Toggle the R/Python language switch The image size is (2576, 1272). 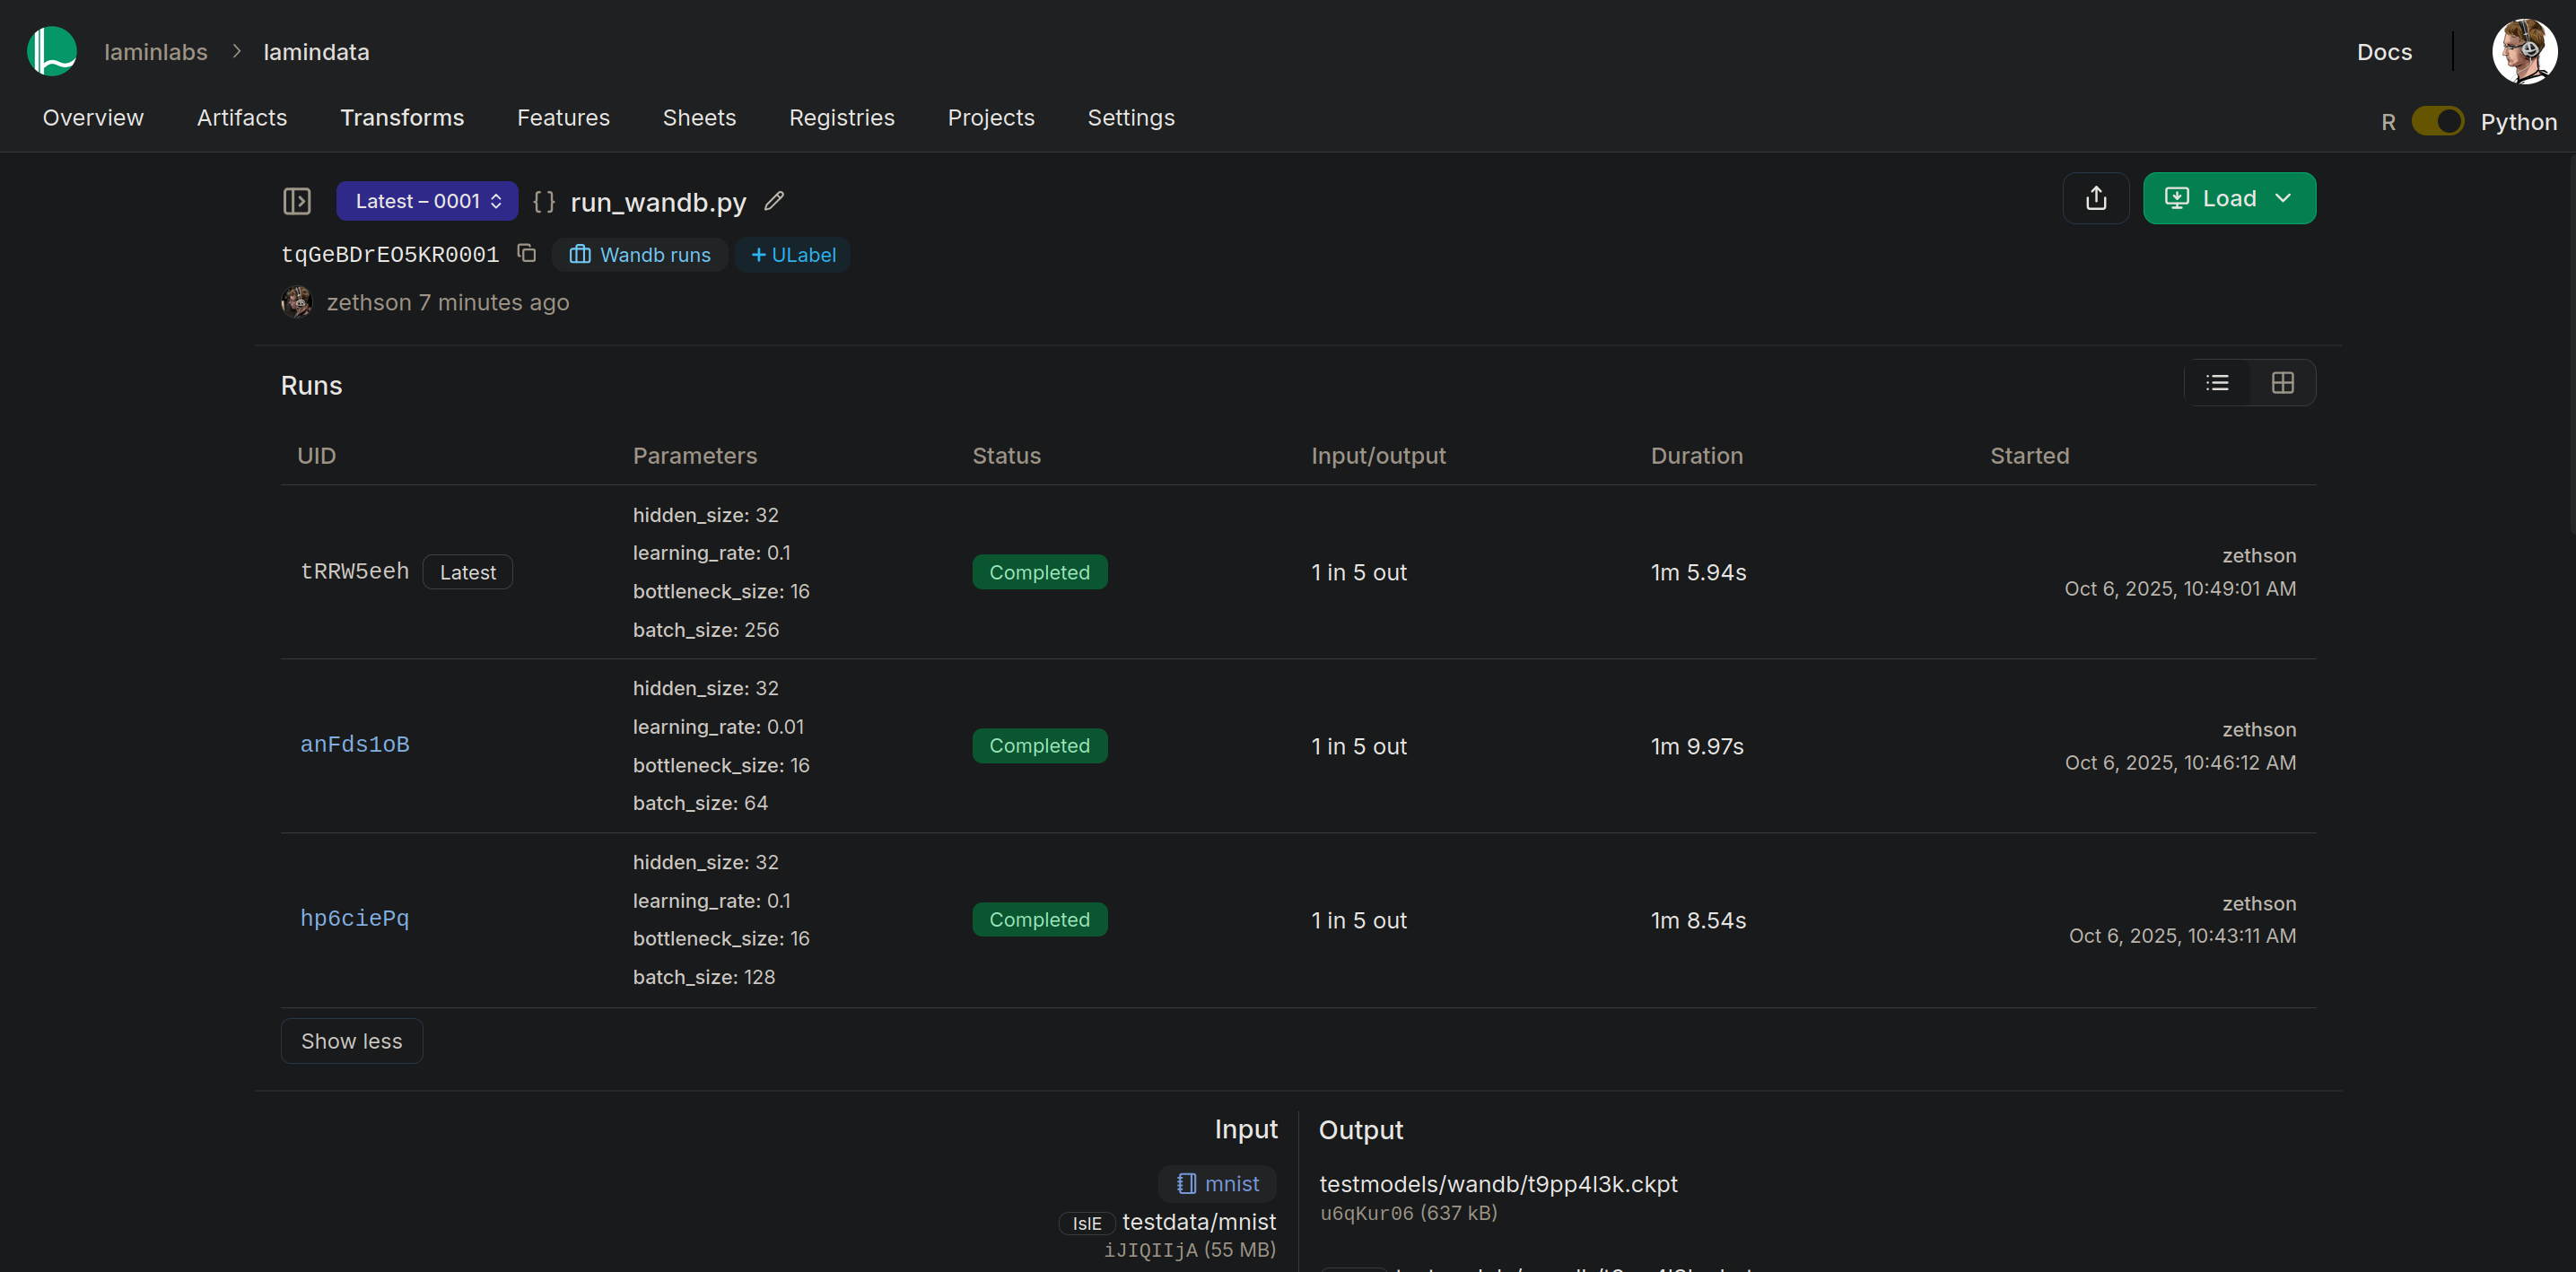2437,121
